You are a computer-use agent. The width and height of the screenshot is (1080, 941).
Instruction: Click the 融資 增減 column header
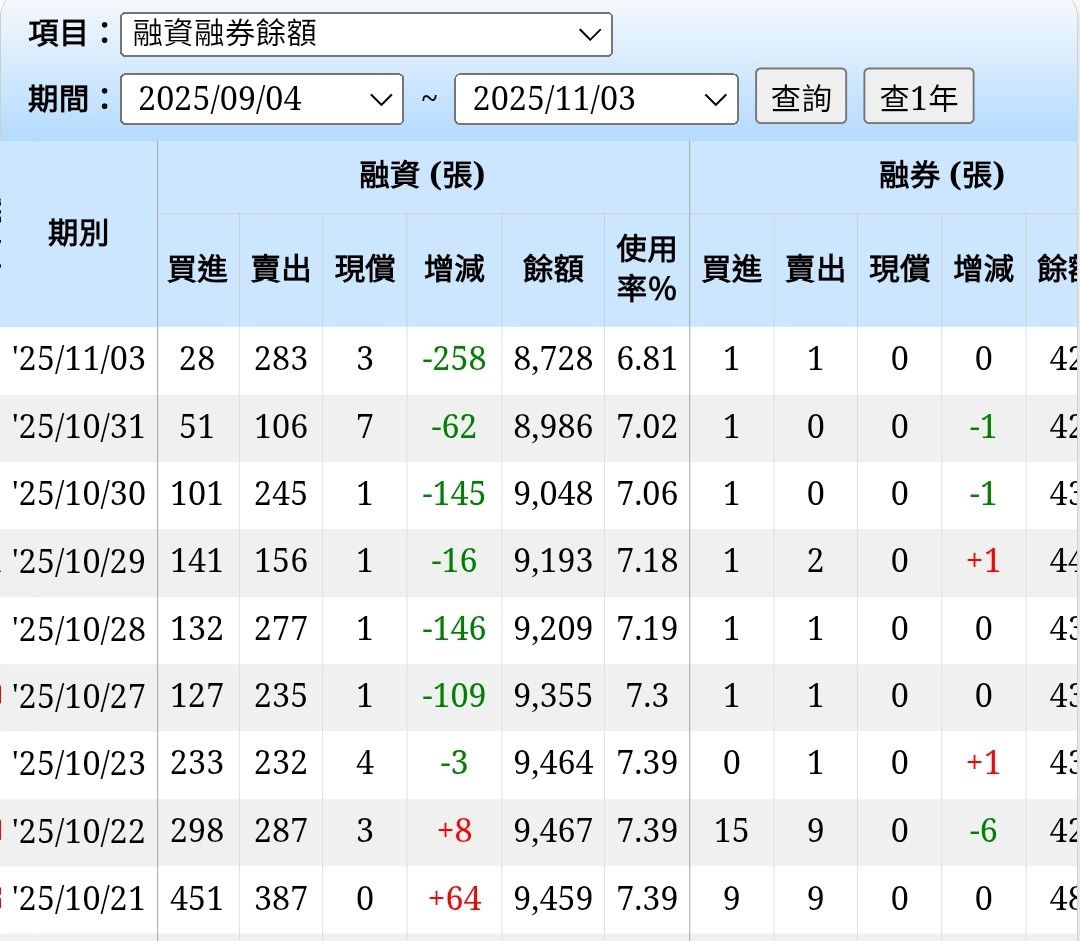(x=454, y=269)
